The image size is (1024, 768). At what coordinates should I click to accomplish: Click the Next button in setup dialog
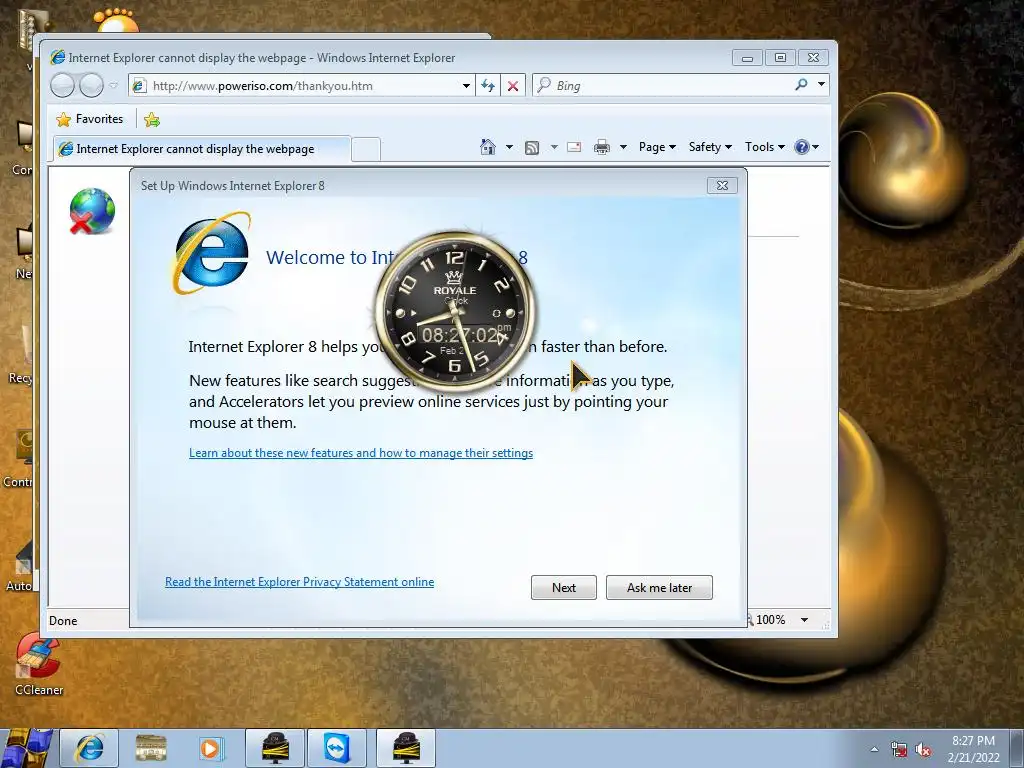pos(564,587)
